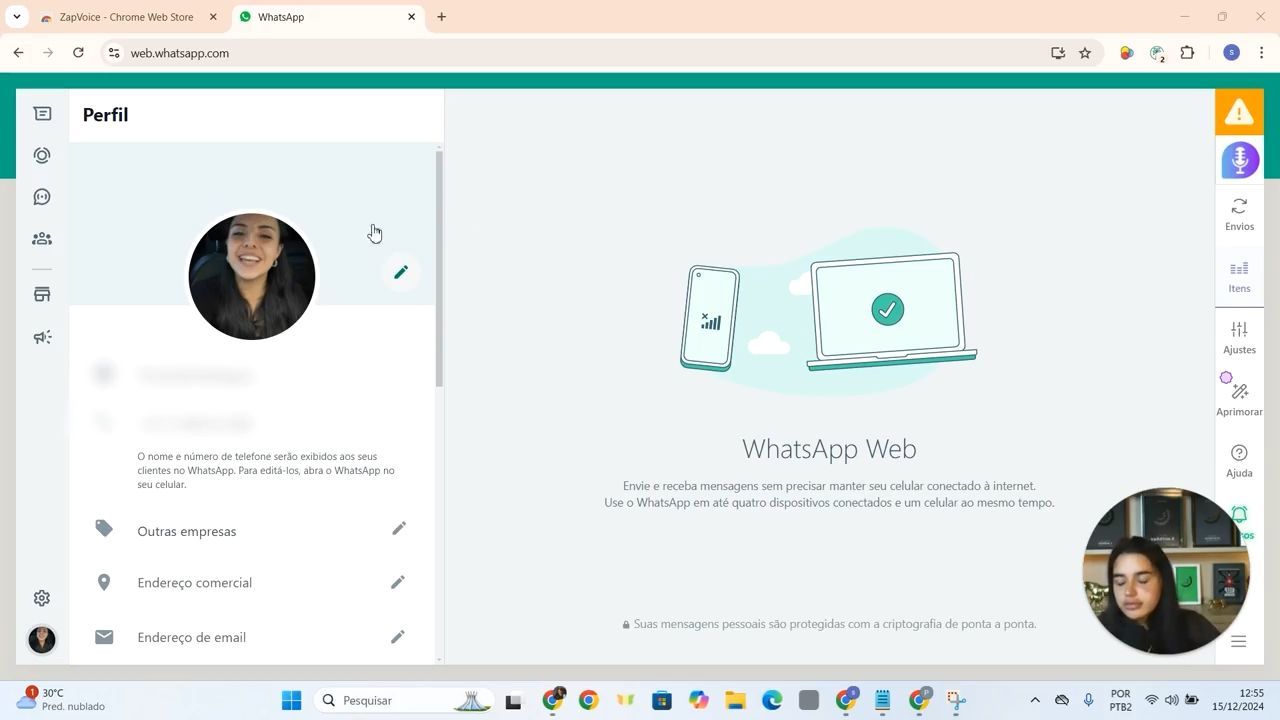The image size is (1280, 720).
Task: Open Microsoft Edge from taskbar
Action: (772, 700)
